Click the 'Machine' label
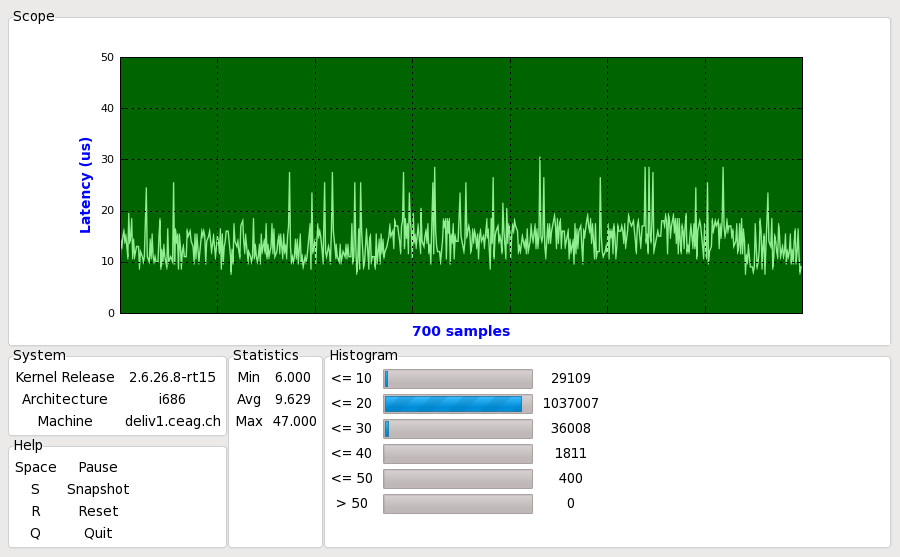 (65, 421)
